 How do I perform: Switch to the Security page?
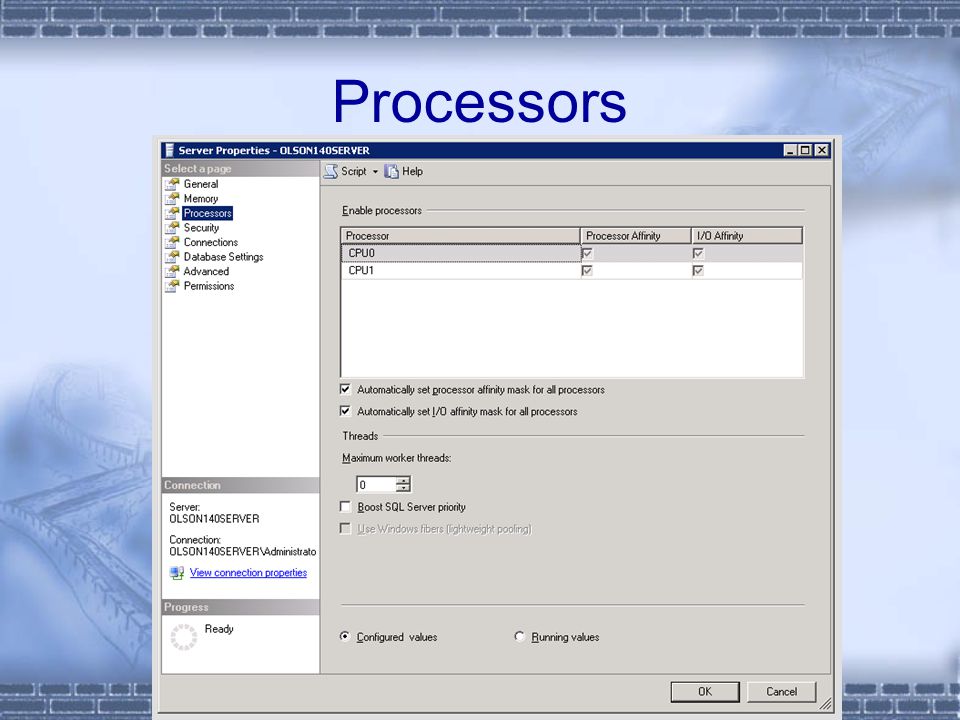coord(201,228)
